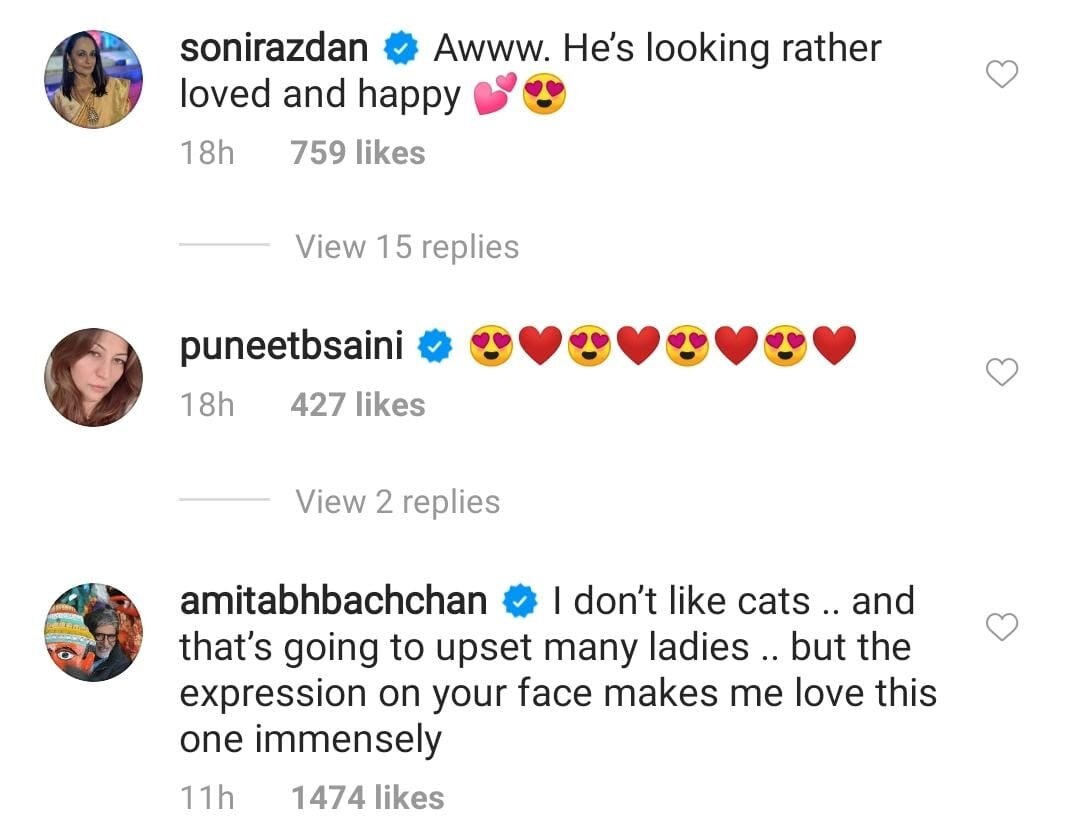Open puneetbsaini's profile picture
Screen dimensions: 1080x827
(94, 377)
